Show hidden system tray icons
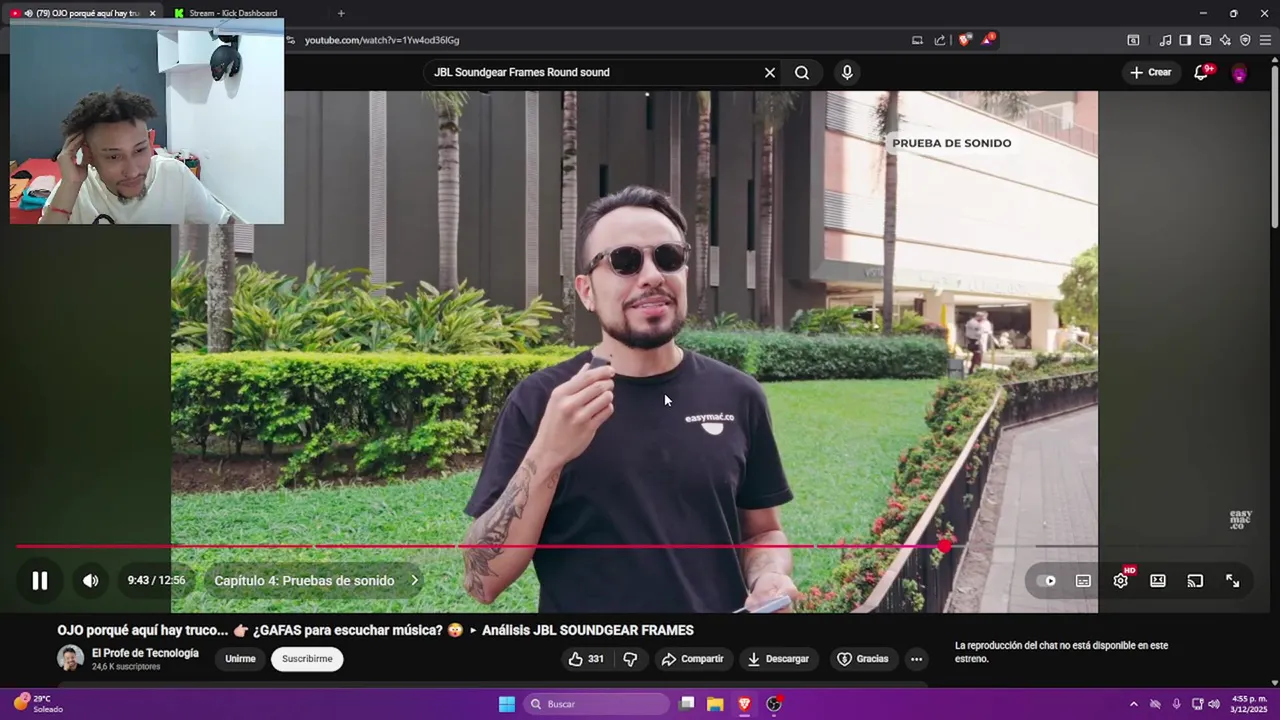Viewport: 1280px width, 720px height. click(1133, 704)
